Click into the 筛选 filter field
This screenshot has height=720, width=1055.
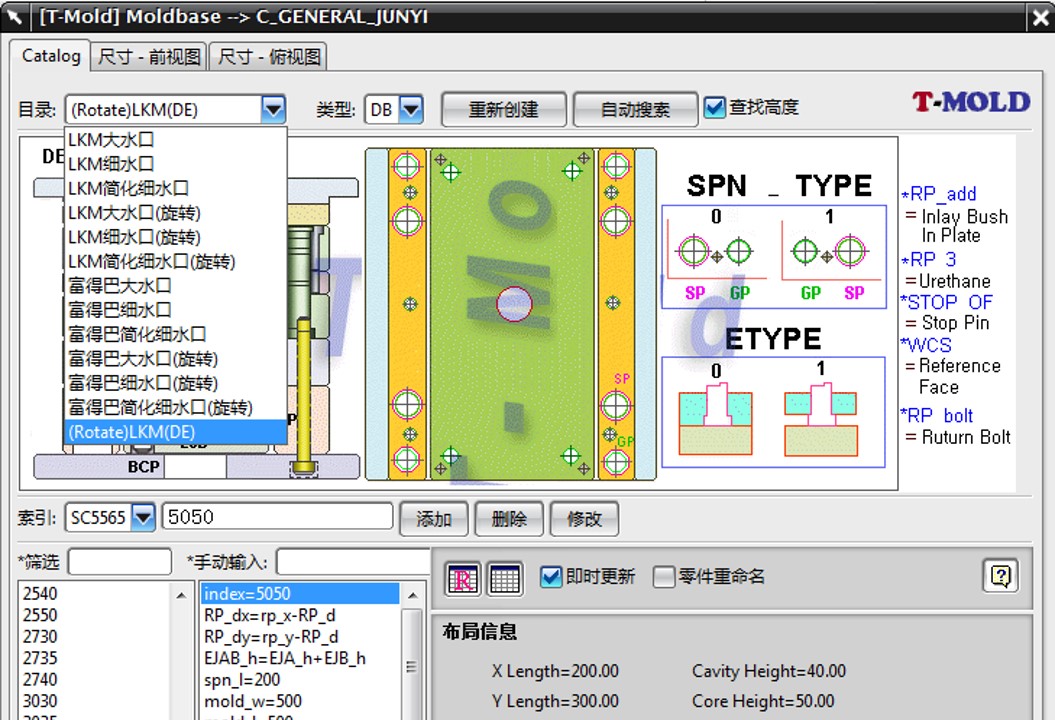[120, 561]
